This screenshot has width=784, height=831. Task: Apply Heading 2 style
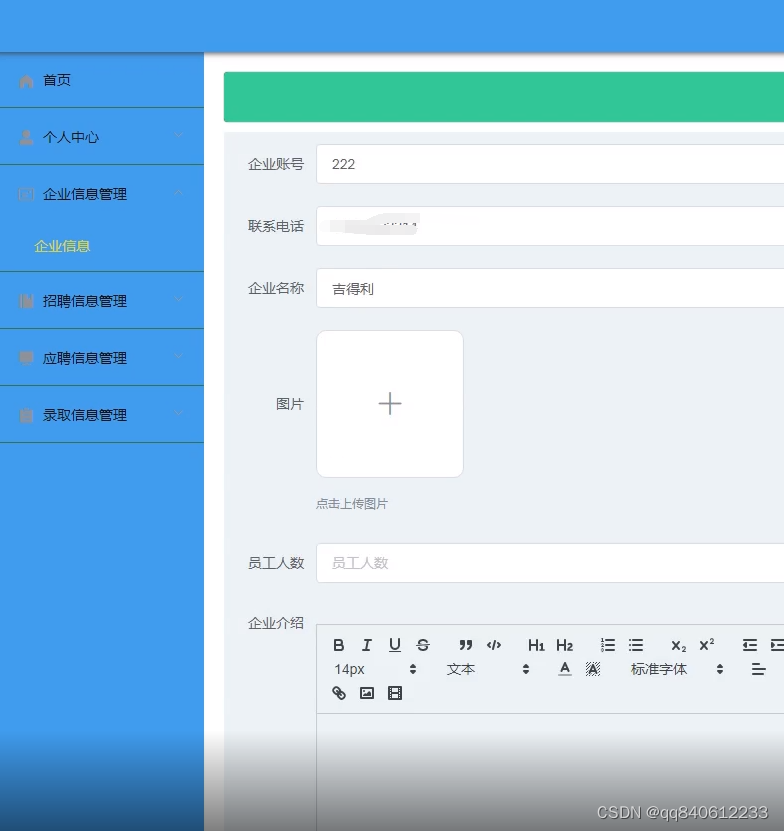click(x=565, y=645)
